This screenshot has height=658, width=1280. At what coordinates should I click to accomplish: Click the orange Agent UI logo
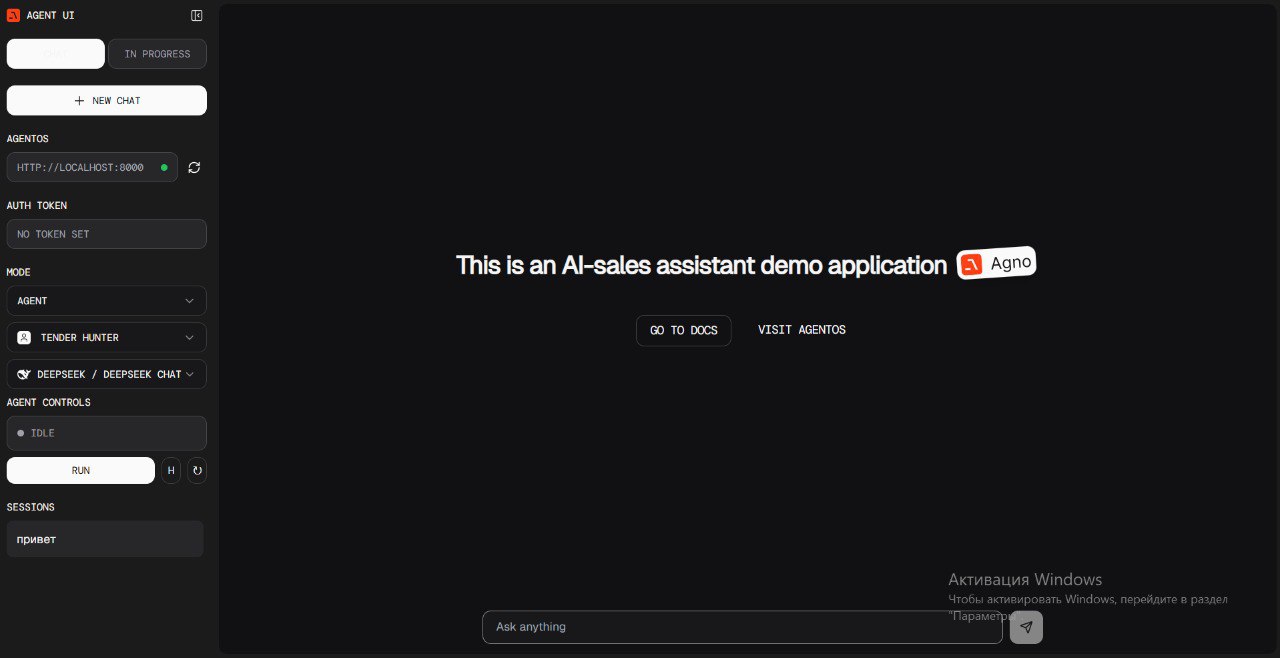[13, 16]
